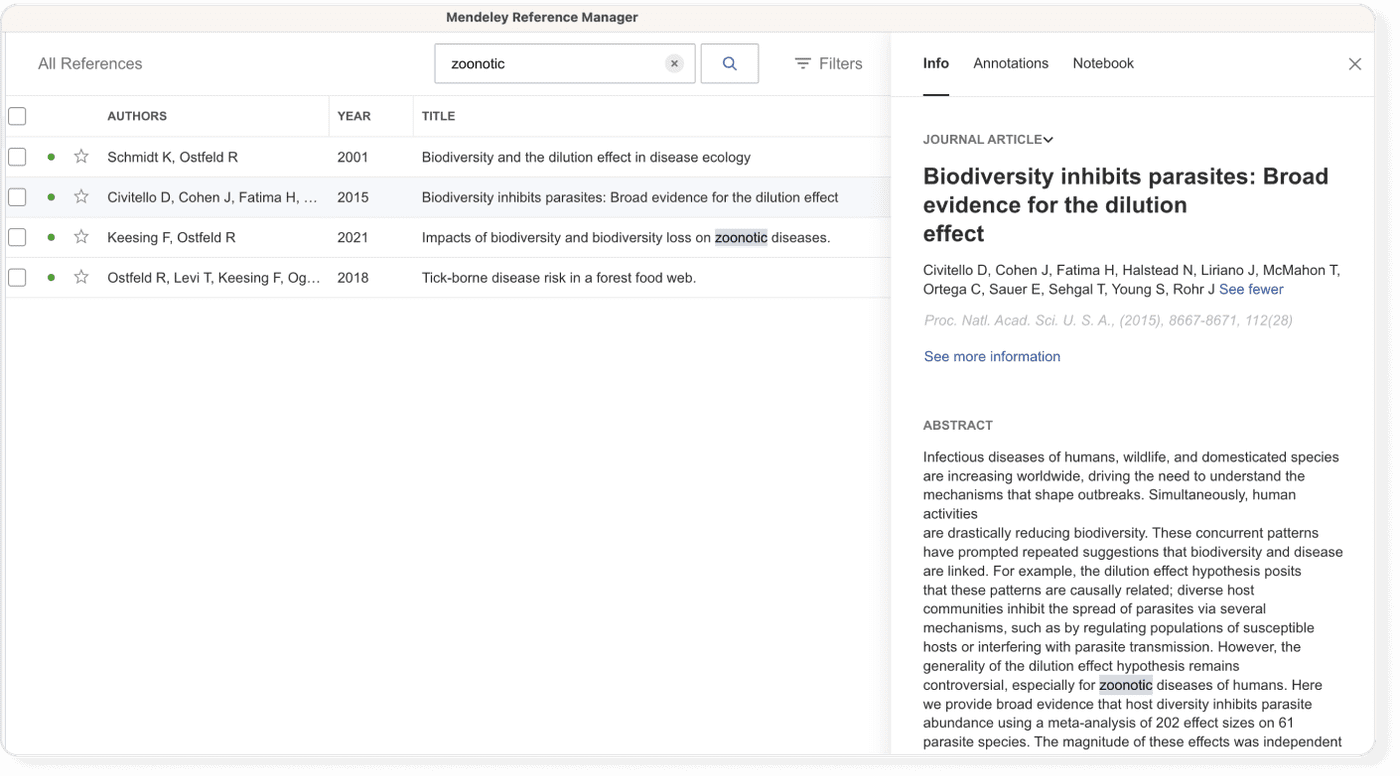Switch to the Annotations tab
Image resolution: width=1400 pixels, height=776 pixels.
[1011, 63]
